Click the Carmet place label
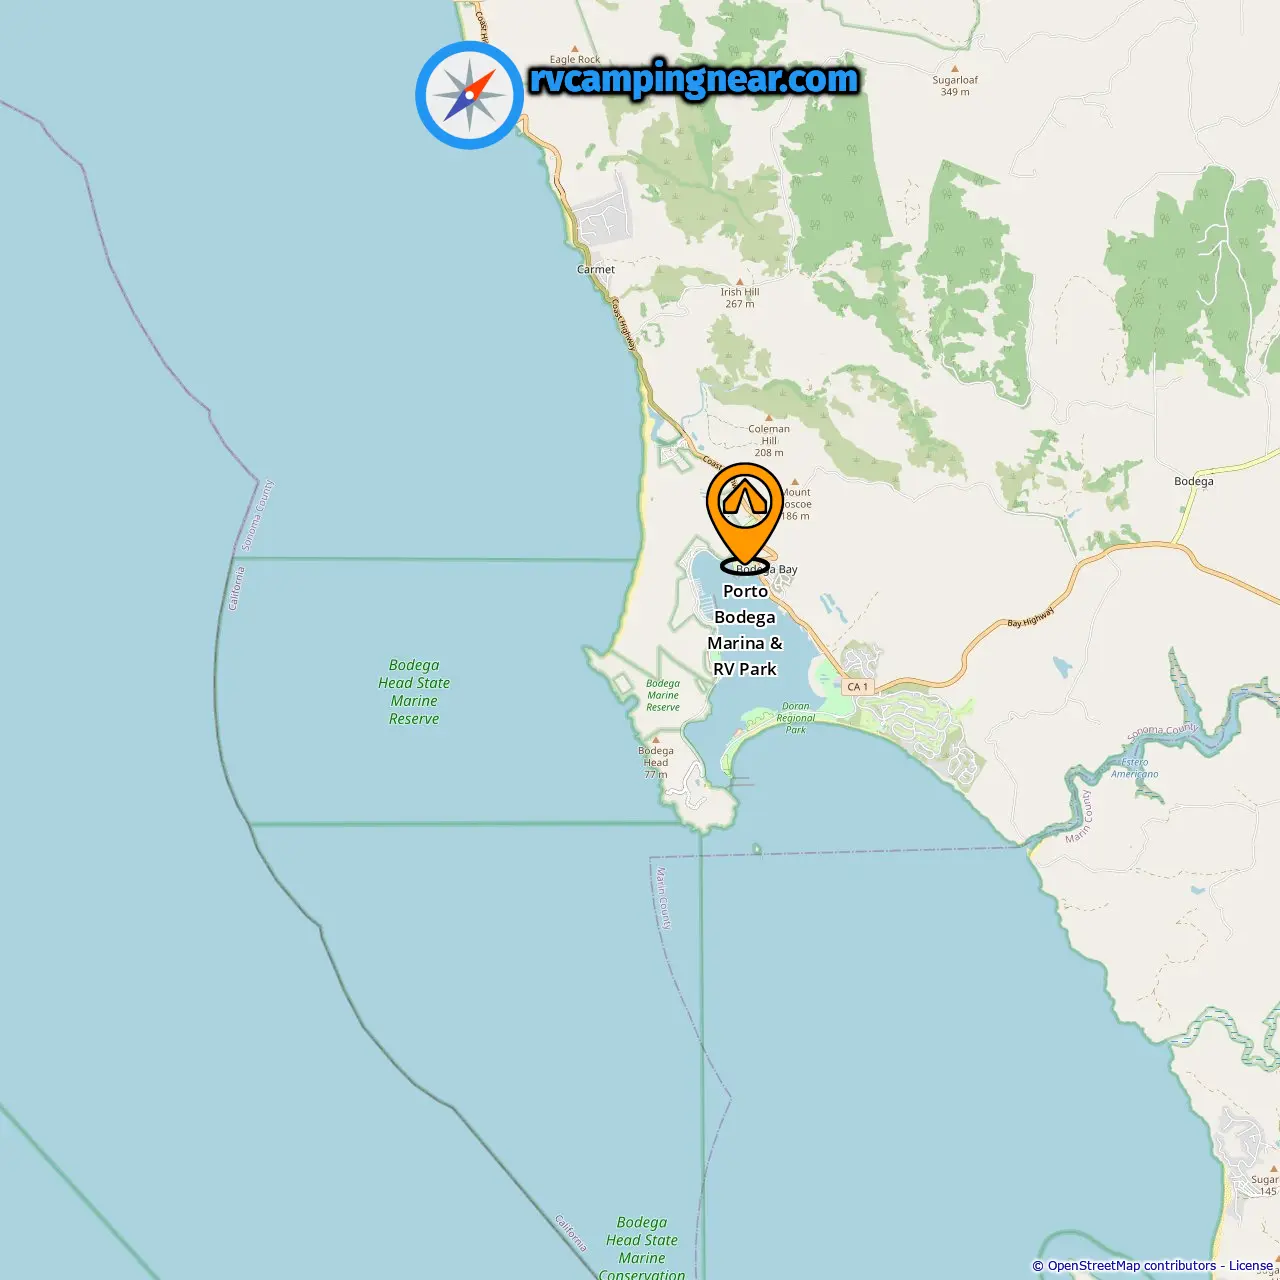Viewport: 1280px width, 1280px height. [x=596, y=269]
